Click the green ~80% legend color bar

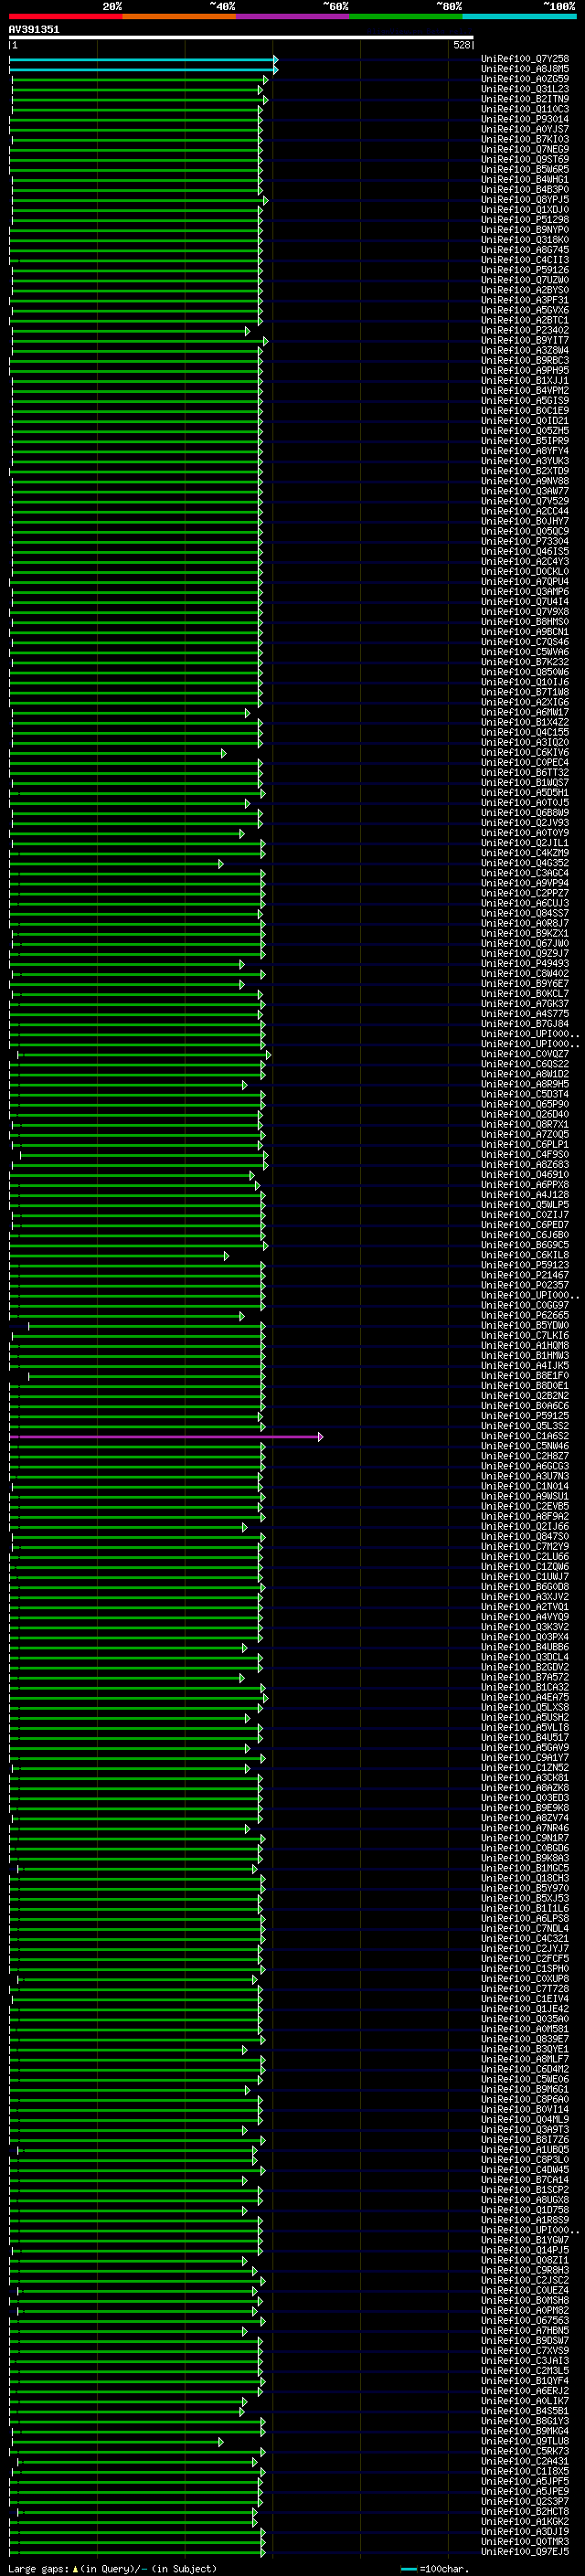coord(406,16)
